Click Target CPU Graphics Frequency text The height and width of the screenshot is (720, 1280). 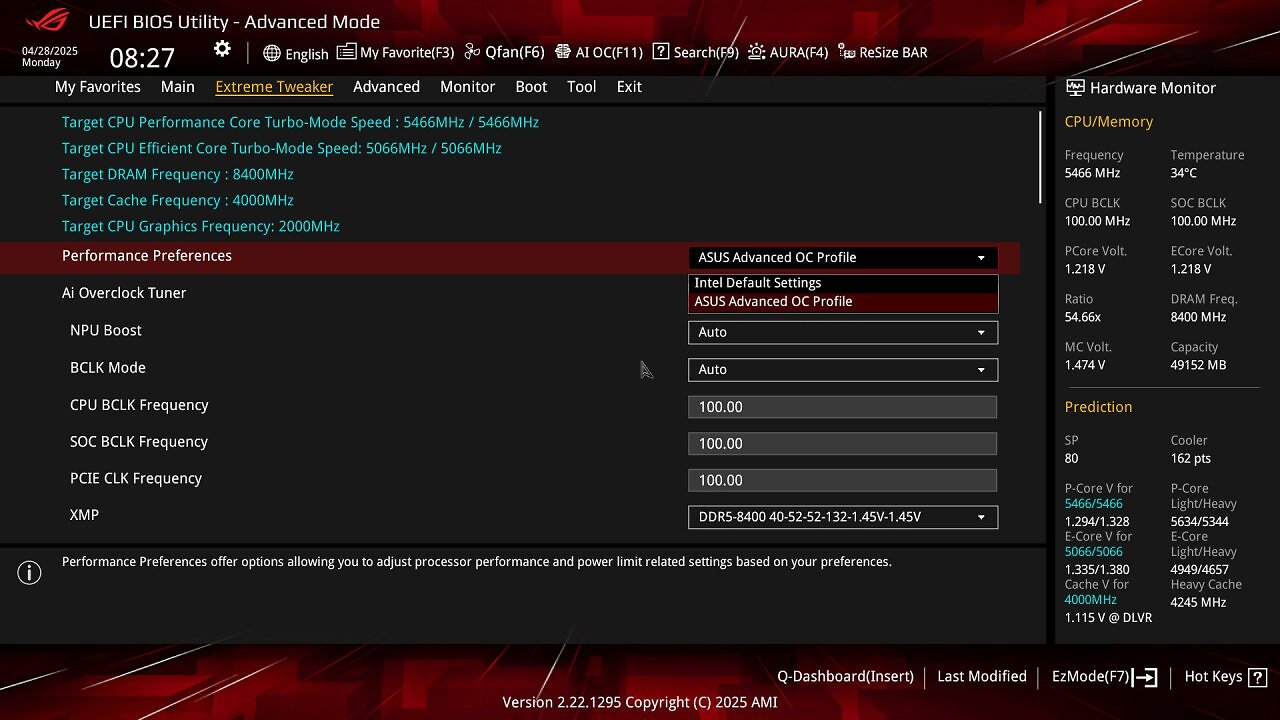(201, 226)
